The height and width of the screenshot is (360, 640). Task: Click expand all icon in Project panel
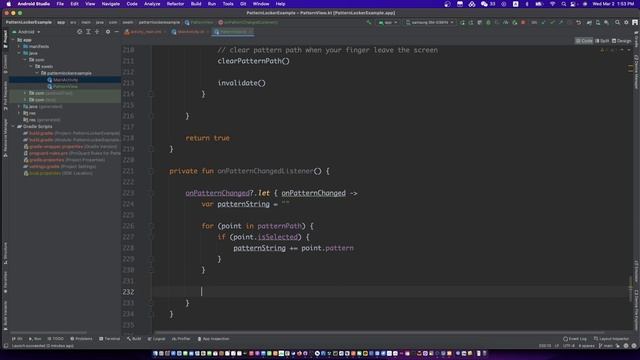(x=88, y=32)
